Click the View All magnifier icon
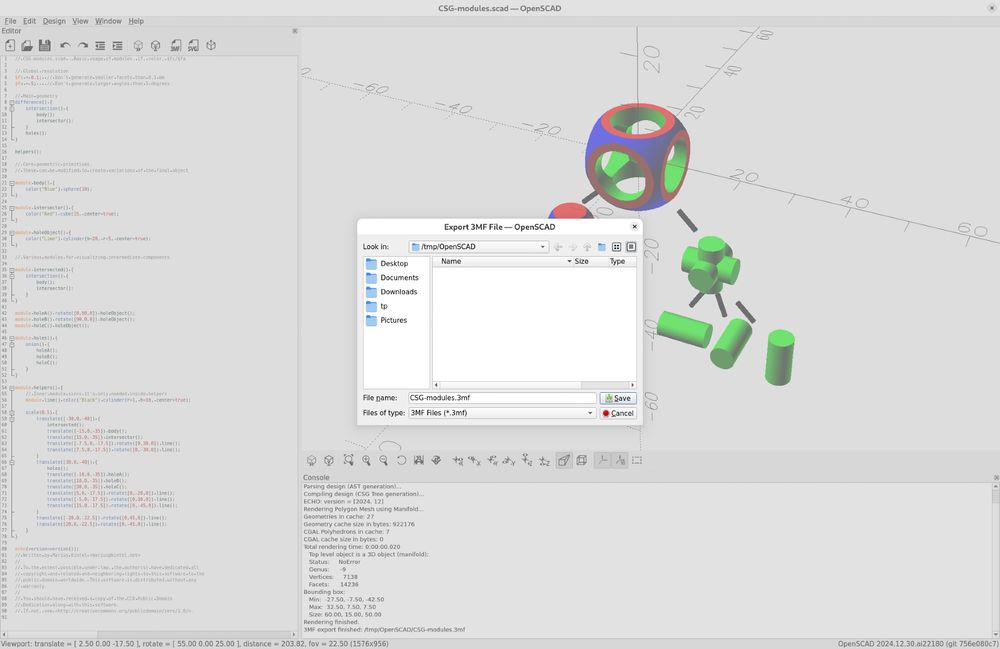The width and height of the screenshot is (1000, 649). point(348,460)
